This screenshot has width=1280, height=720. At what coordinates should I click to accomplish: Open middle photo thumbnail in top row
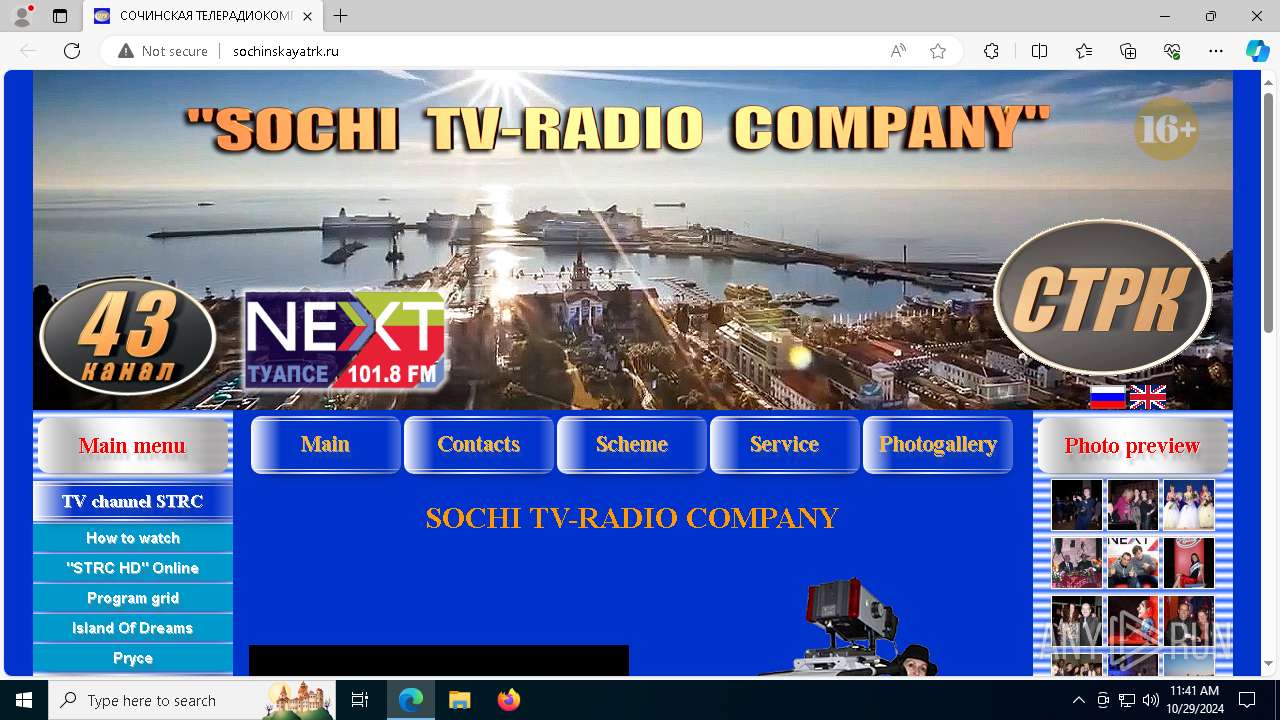point(1133,505)
